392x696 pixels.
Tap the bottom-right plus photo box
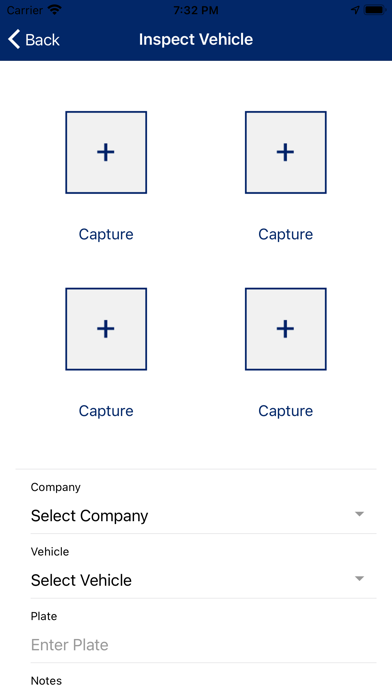click(x=285, y=329)
